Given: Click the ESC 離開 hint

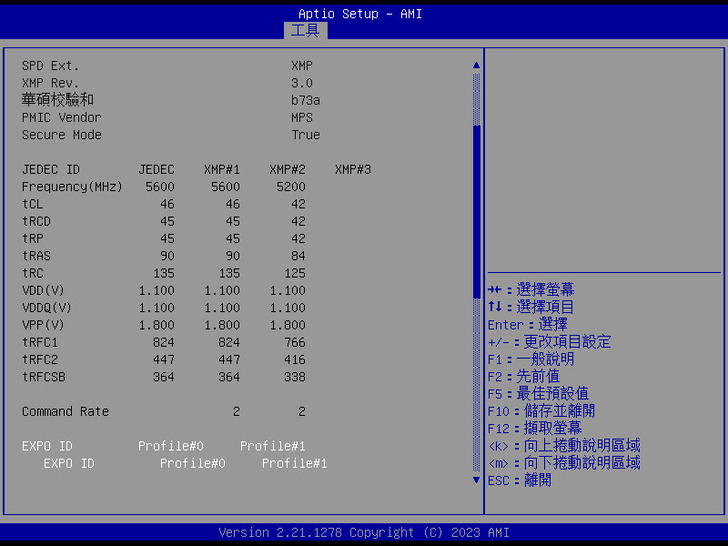Looking at the screenshot, I should [x=520, y=480].
